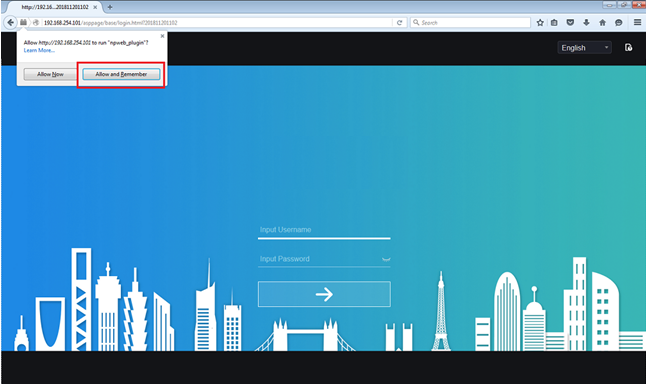646x384 pixels.
Task: Click the plugin download icon beside language selector
Action: pos(628,47)
